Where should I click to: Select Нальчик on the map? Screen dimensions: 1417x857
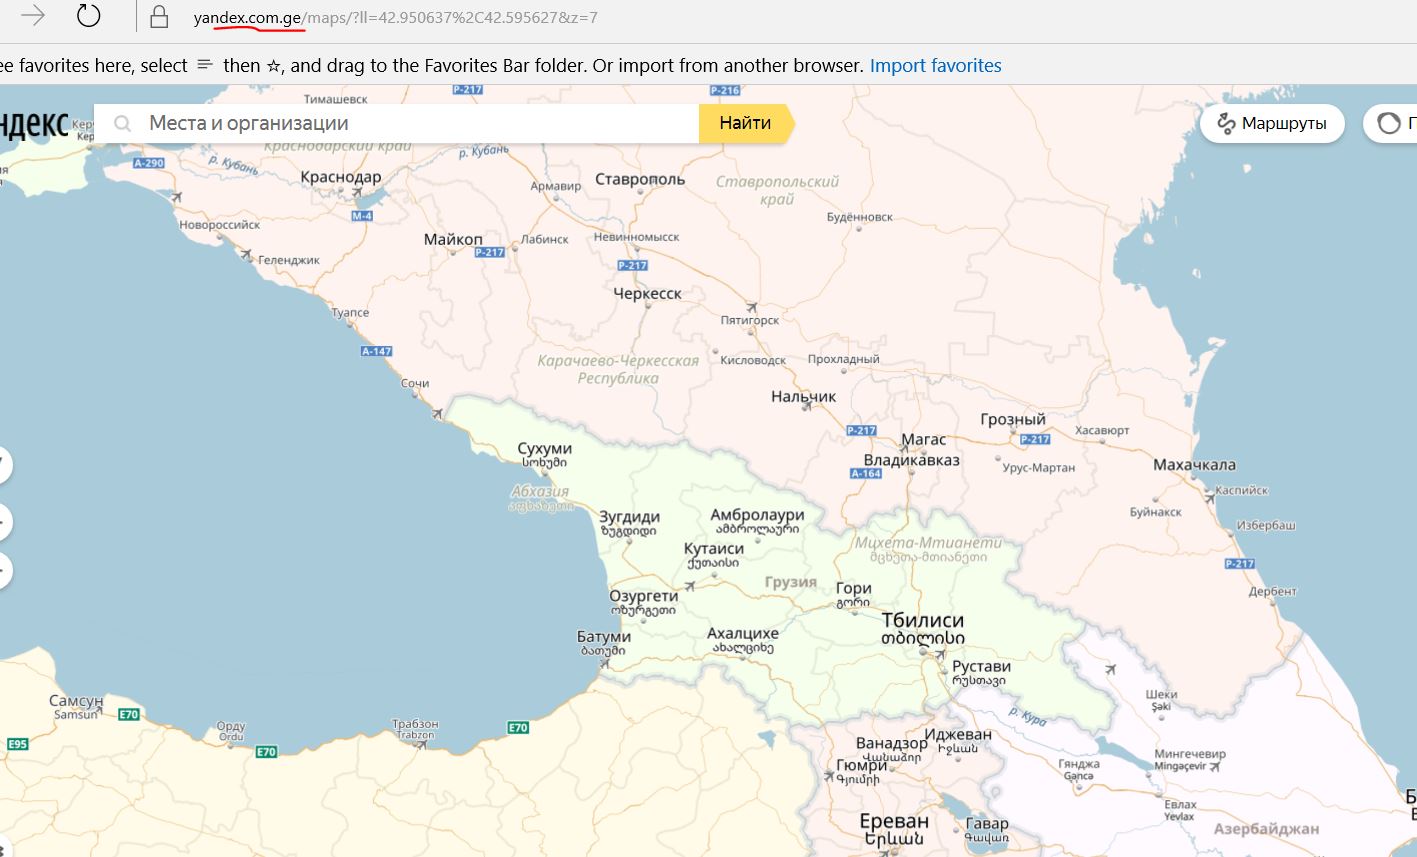(803, 397)
